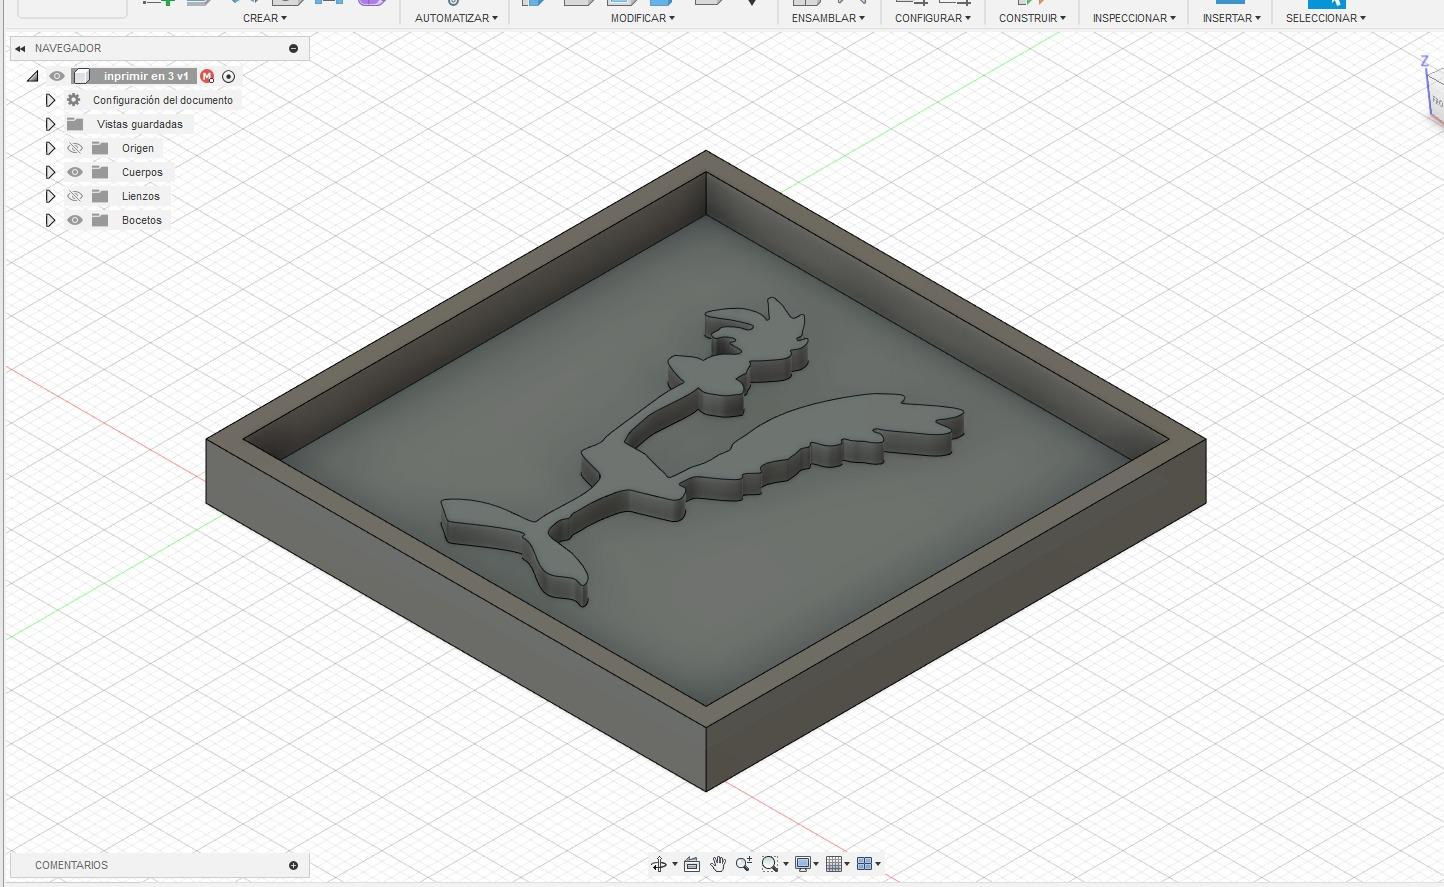Click the folder icon beside Vistas guardadas
Screen dimensions: 1444x887
tap(75, 124)
